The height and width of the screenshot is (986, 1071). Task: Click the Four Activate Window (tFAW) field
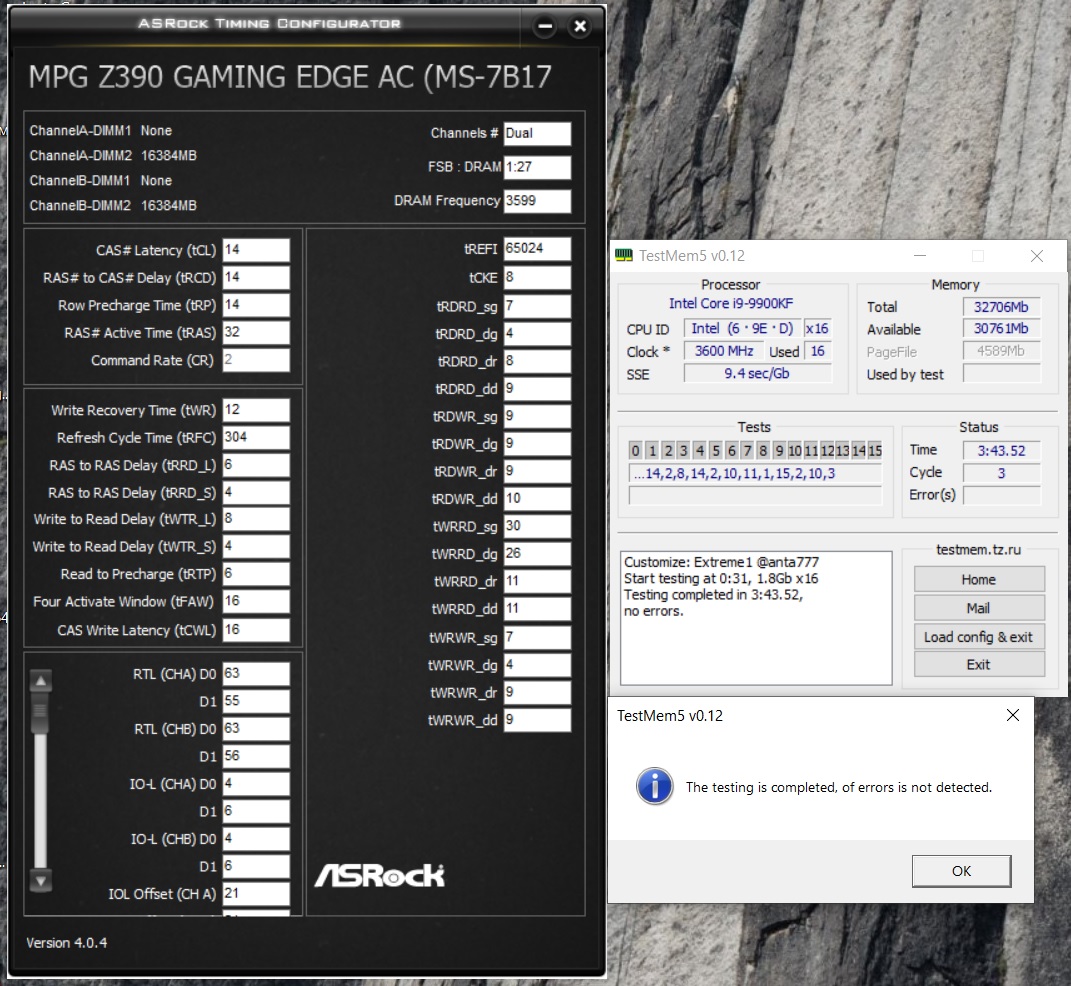[x=256, y=601]
